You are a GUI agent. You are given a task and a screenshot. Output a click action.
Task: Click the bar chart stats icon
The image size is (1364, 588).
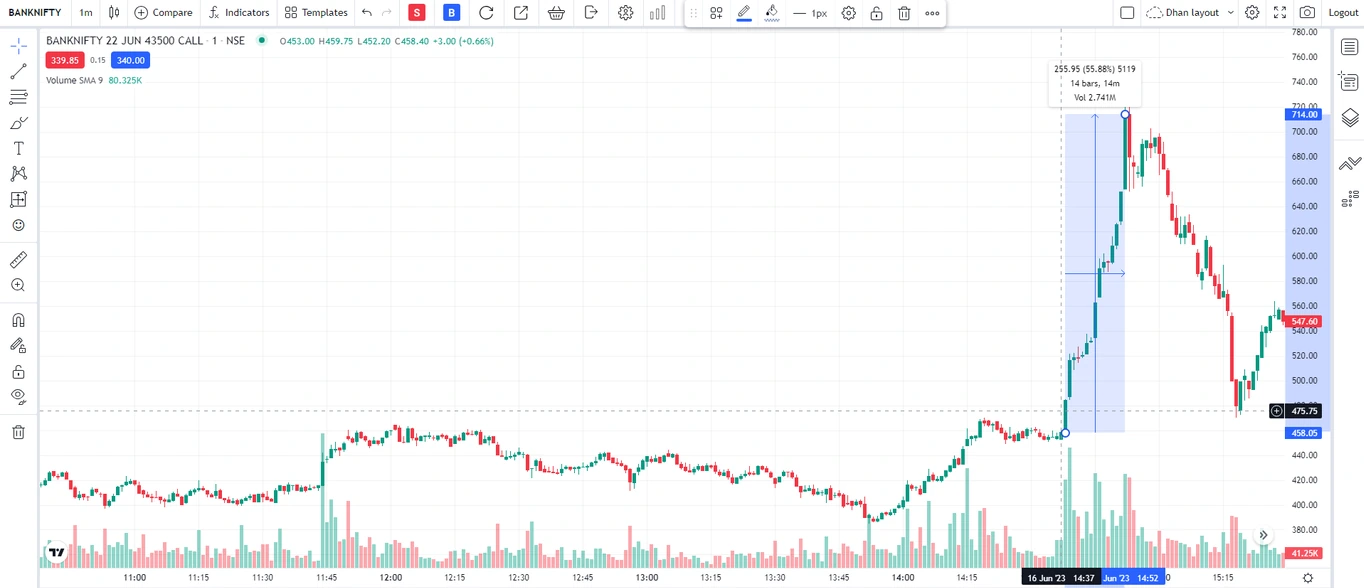pyautogui.click(x=657, y=13)
